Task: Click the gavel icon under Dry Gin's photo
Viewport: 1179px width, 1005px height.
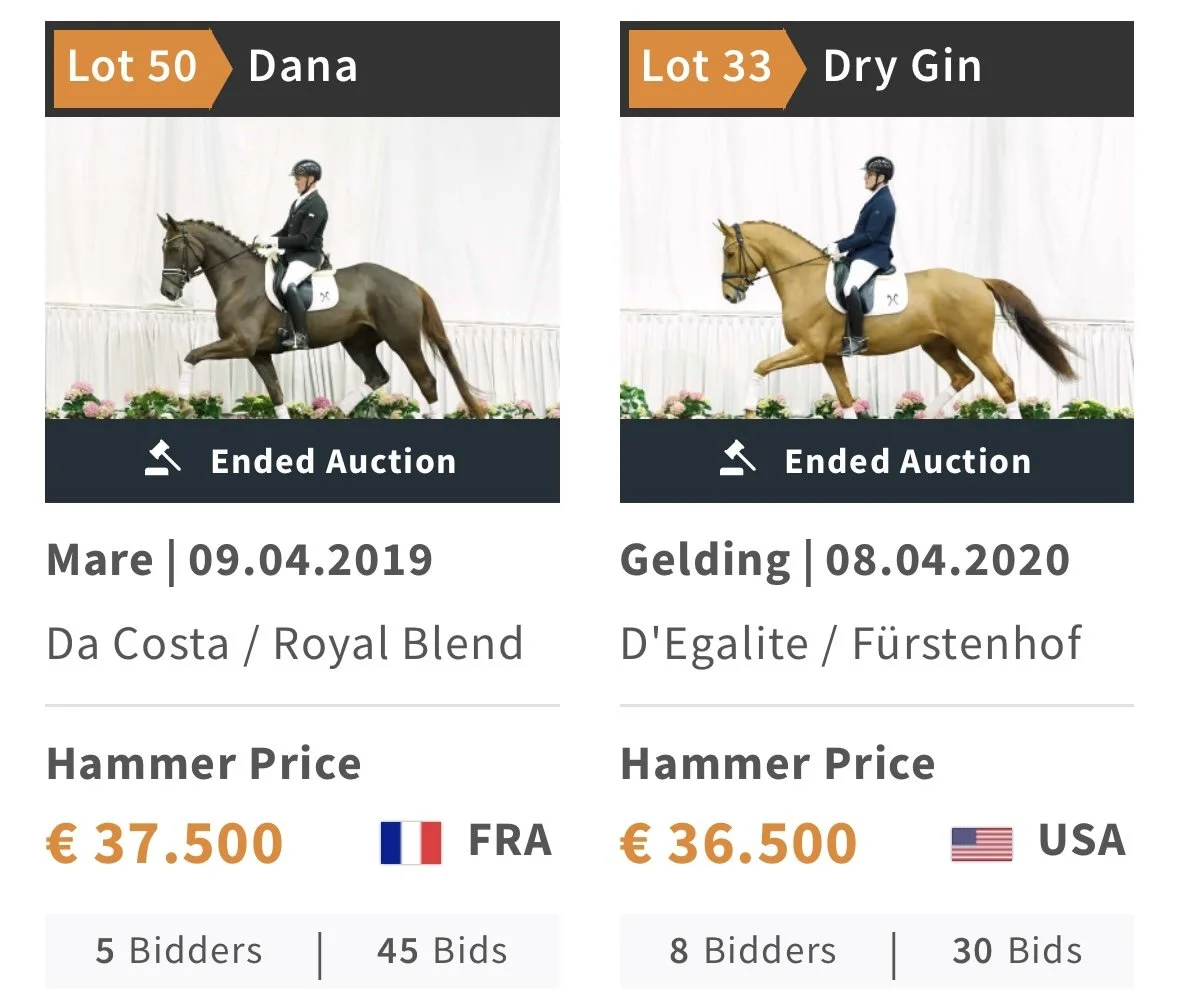Action: click(737, 459)
